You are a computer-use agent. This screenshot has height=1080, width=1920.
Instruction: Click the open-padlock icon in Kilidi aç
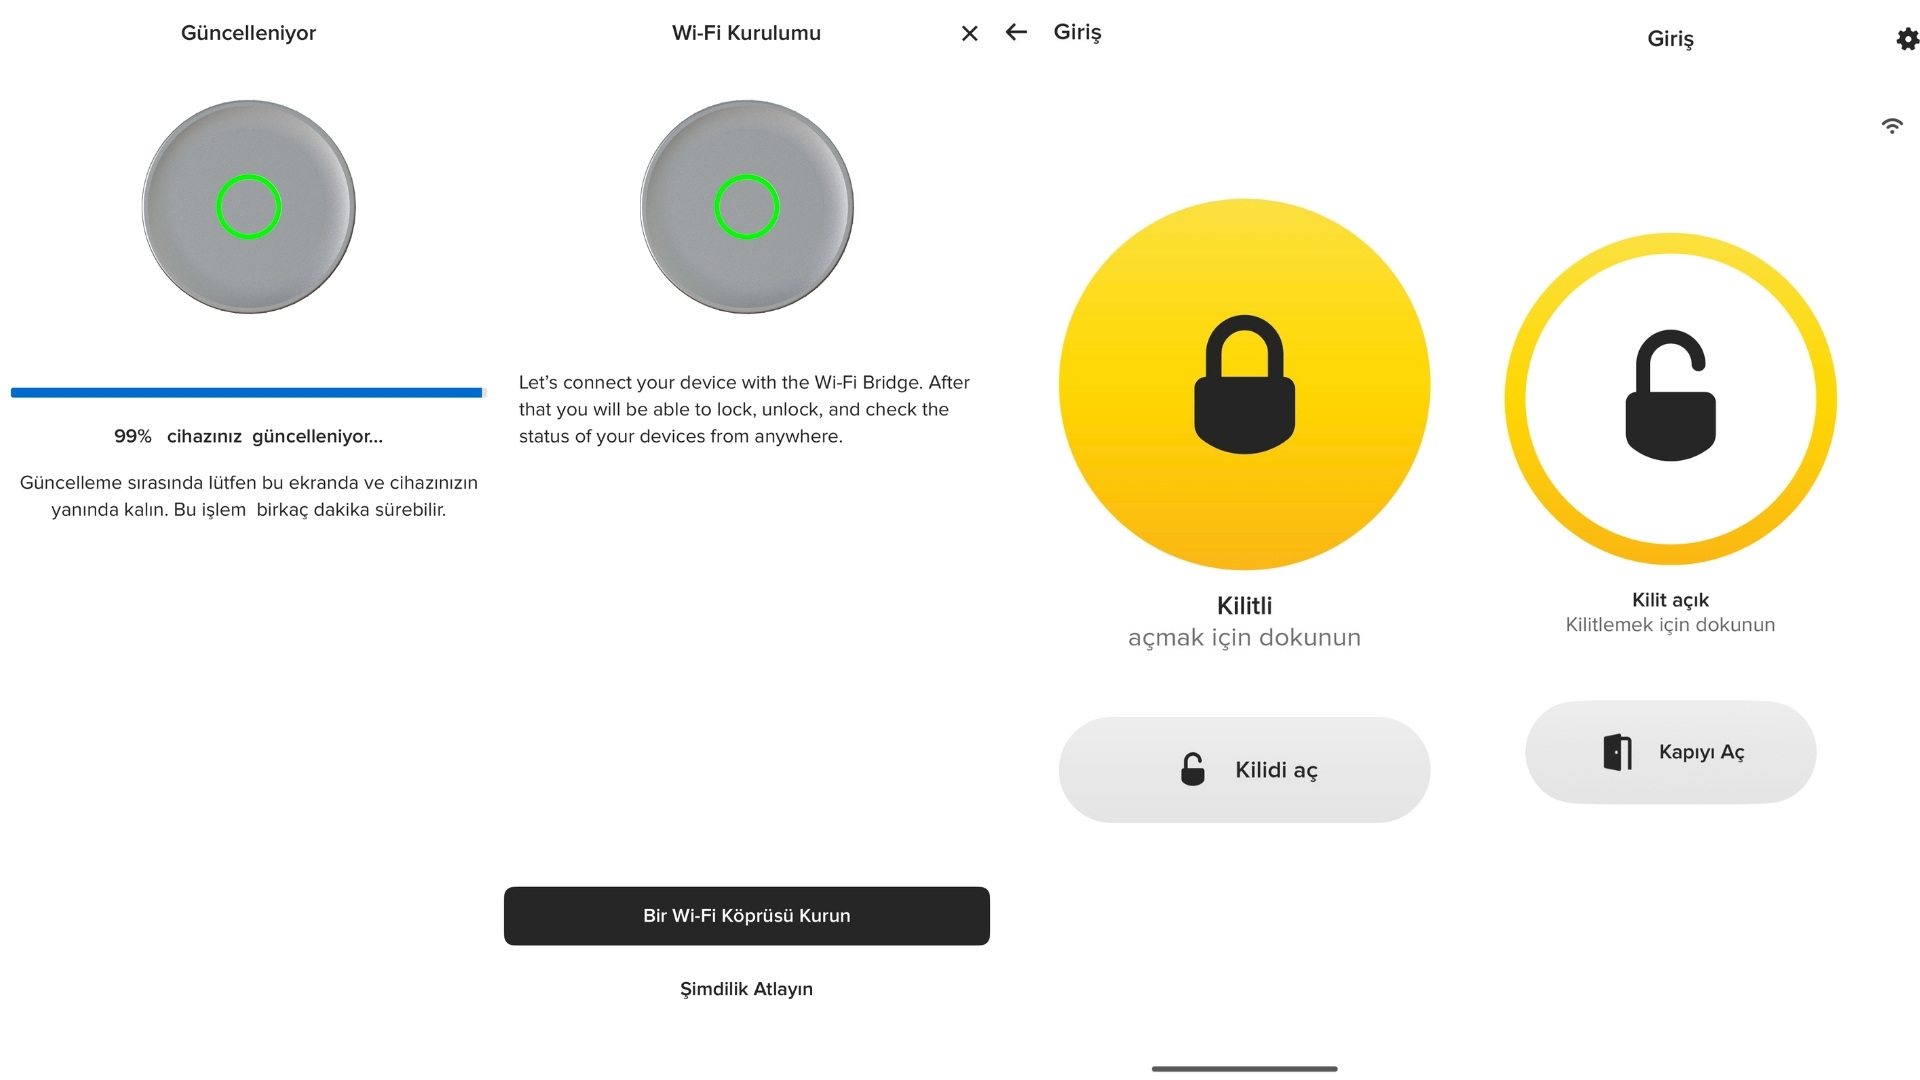coord(1192,769)
